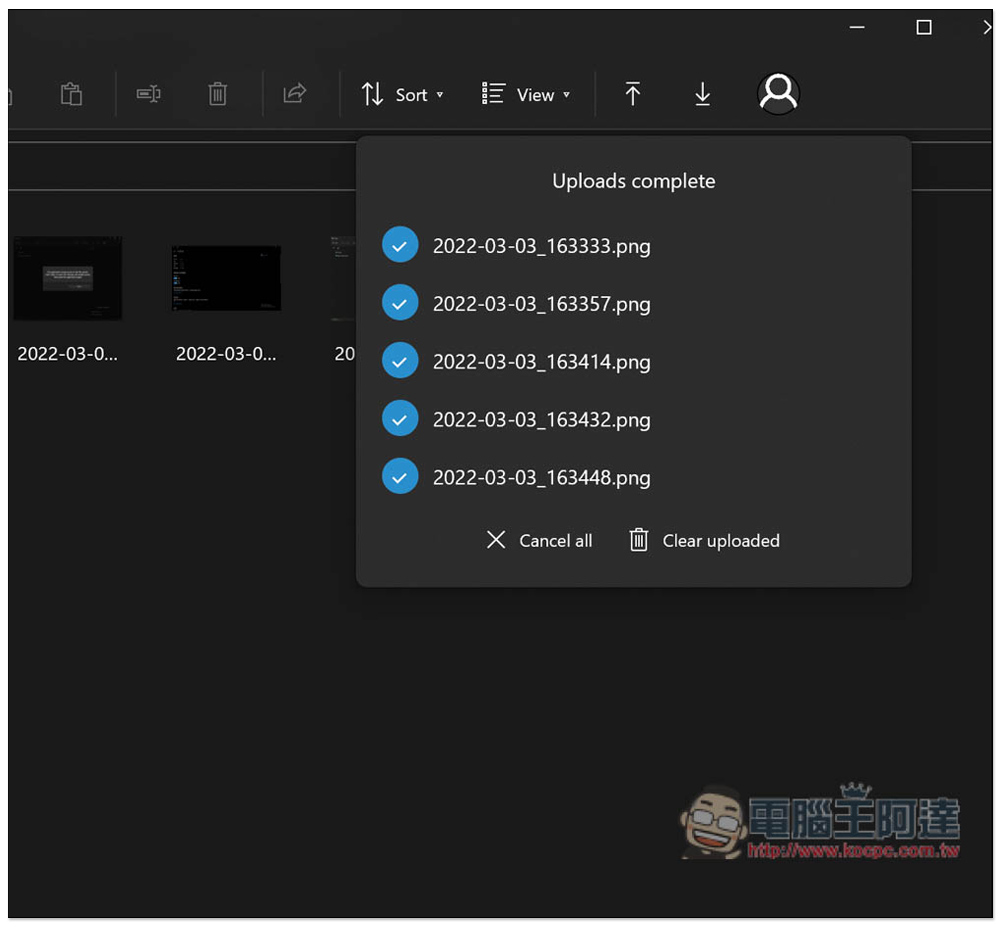
Task: Click the Paste clipboard icon in toolbar
Action: (x=71, y=95)
